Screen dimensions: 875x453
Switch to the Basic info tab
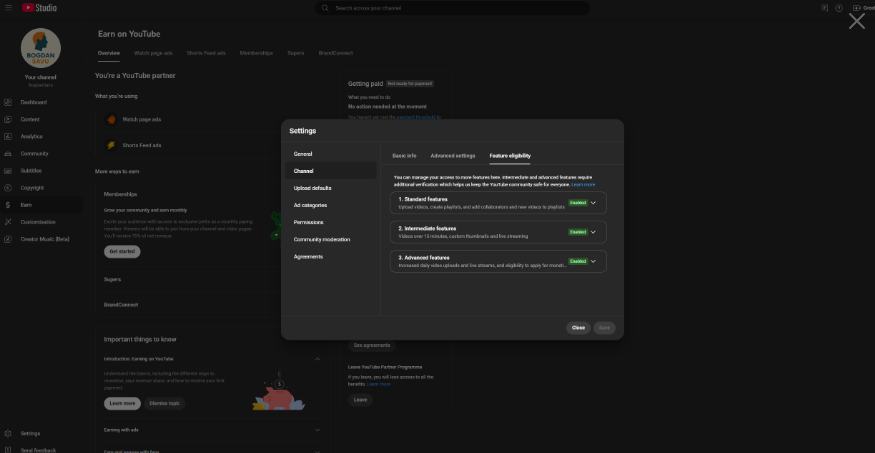pyautogui.click(x=404, y=156)
